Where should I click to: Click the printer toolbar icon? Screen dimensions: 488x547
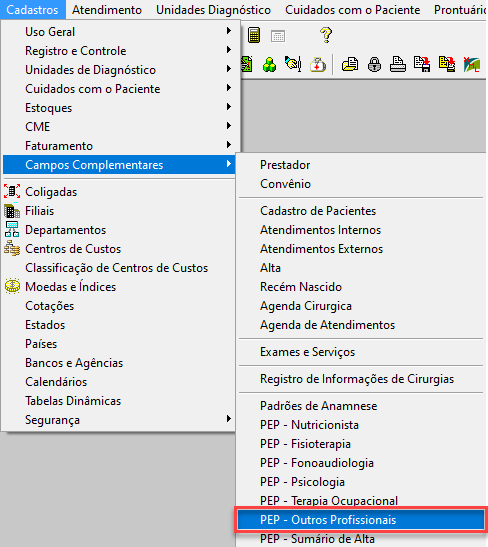[398, 65]
